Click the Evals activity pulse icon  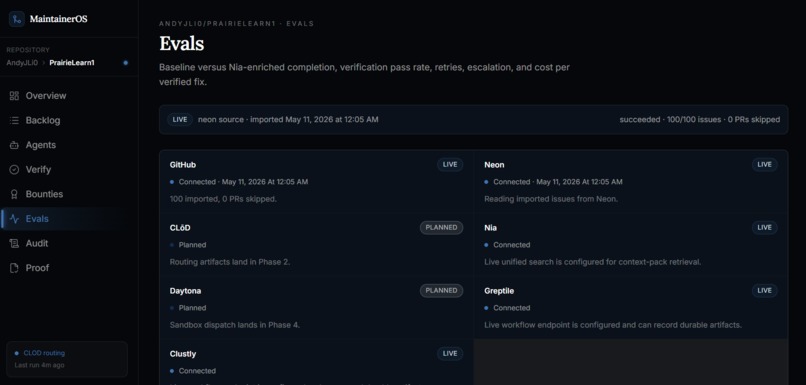pyautogui.click(x=14, y=219)
